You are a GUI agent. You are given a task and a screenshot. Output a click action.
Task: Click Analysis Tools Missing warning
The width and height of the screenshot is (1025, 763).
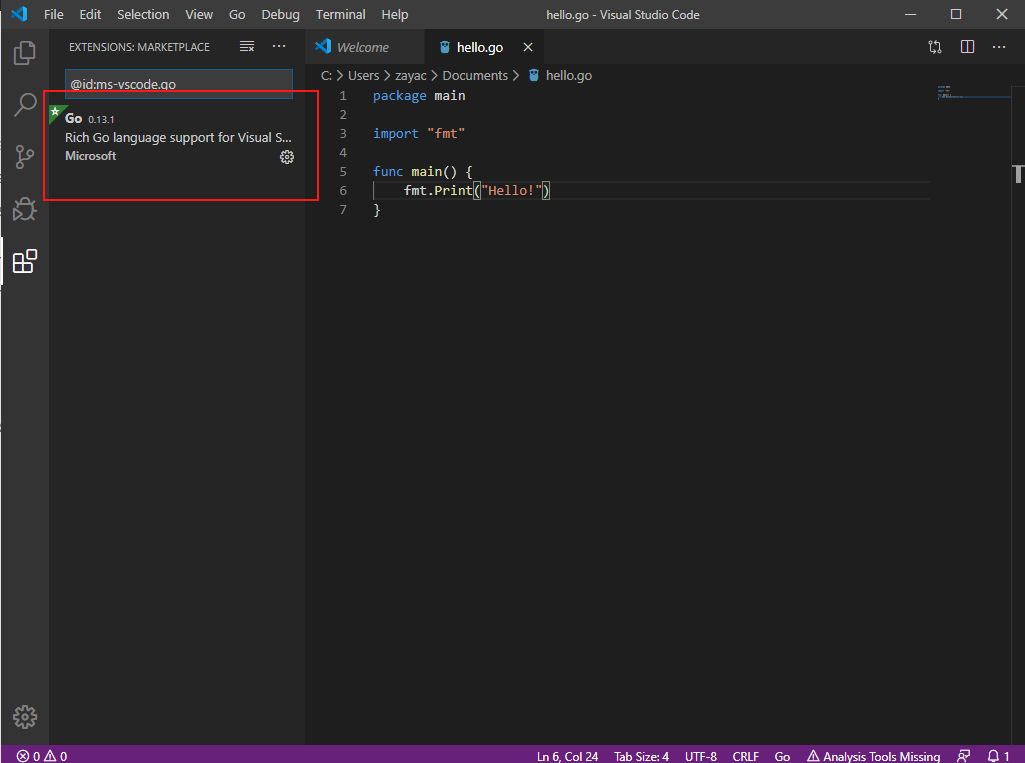tap(874, 756)
